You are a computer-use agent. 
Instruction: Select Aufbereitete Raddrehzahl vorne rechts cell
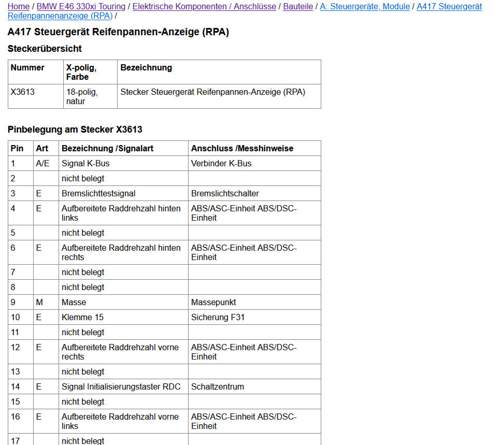(x=123, y=352)
